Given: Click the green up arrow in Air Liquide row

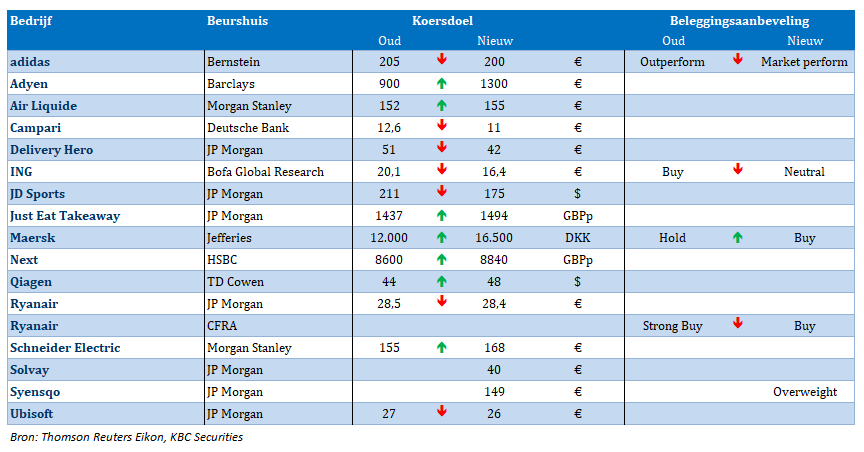Looking at the screenshot, I should click(x=441, y=106).
